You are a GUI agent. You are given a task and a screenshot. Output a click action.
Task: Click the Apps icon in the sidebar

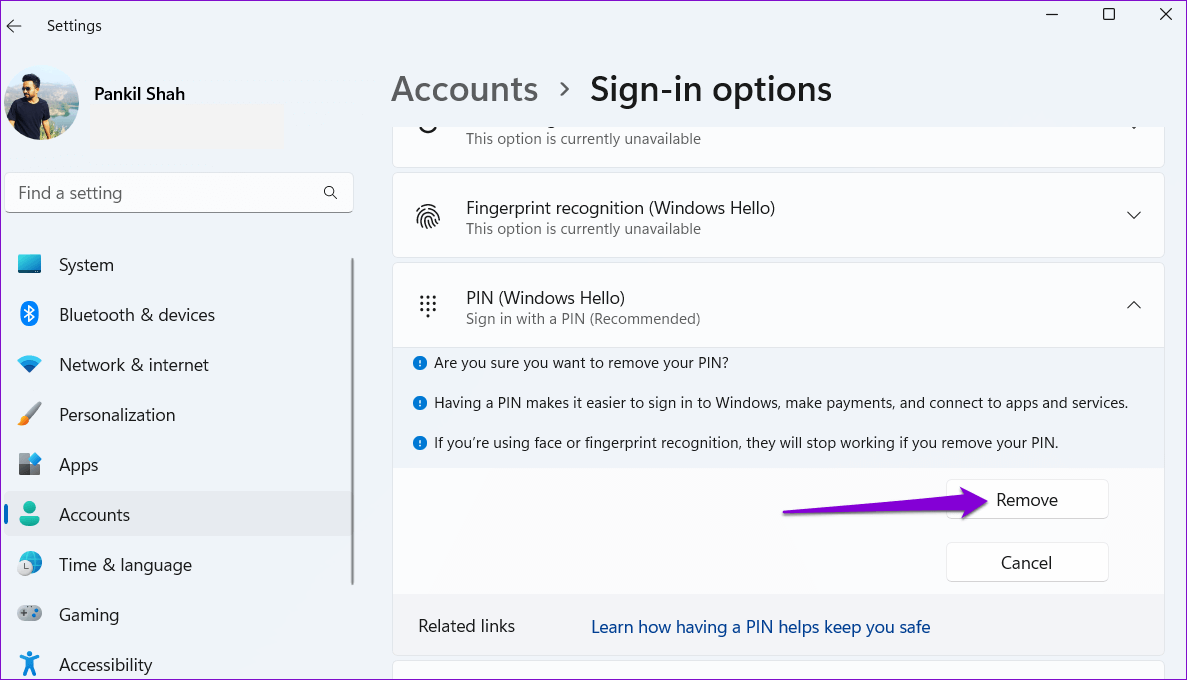pos(30,464)
